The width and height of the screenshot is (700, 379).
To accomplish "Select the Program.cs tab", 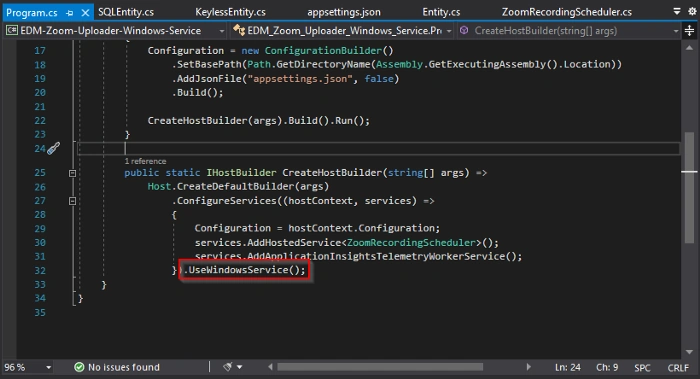I will [32, 12].
